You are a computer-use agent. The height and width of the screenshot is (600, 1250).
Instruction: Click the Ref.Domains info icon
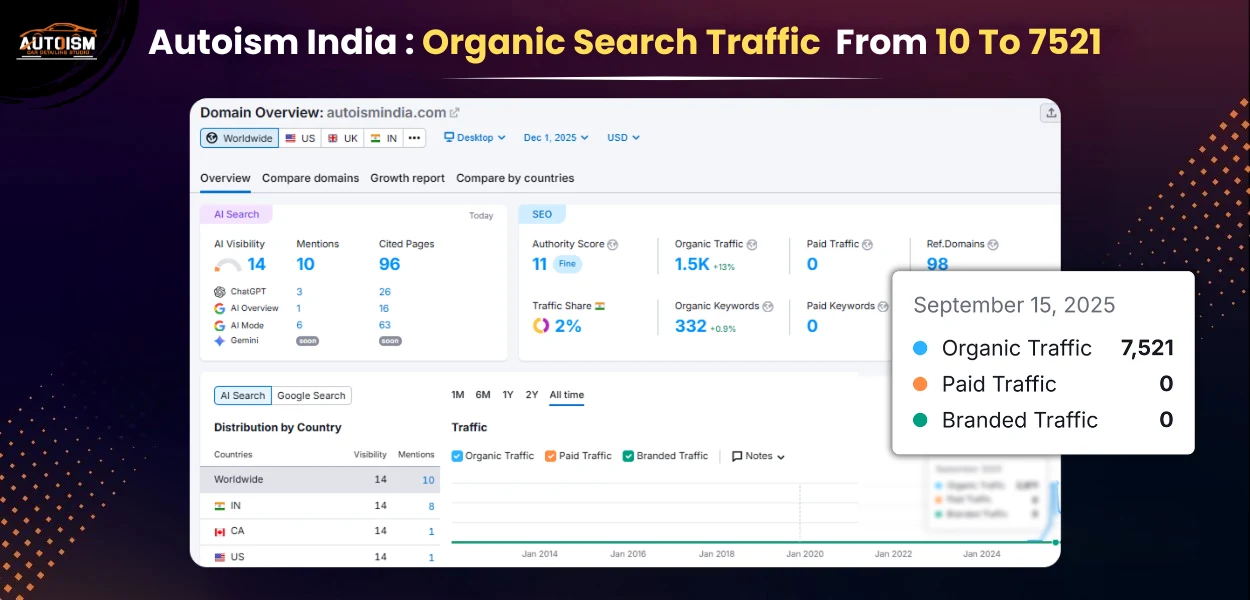point(993,244)
